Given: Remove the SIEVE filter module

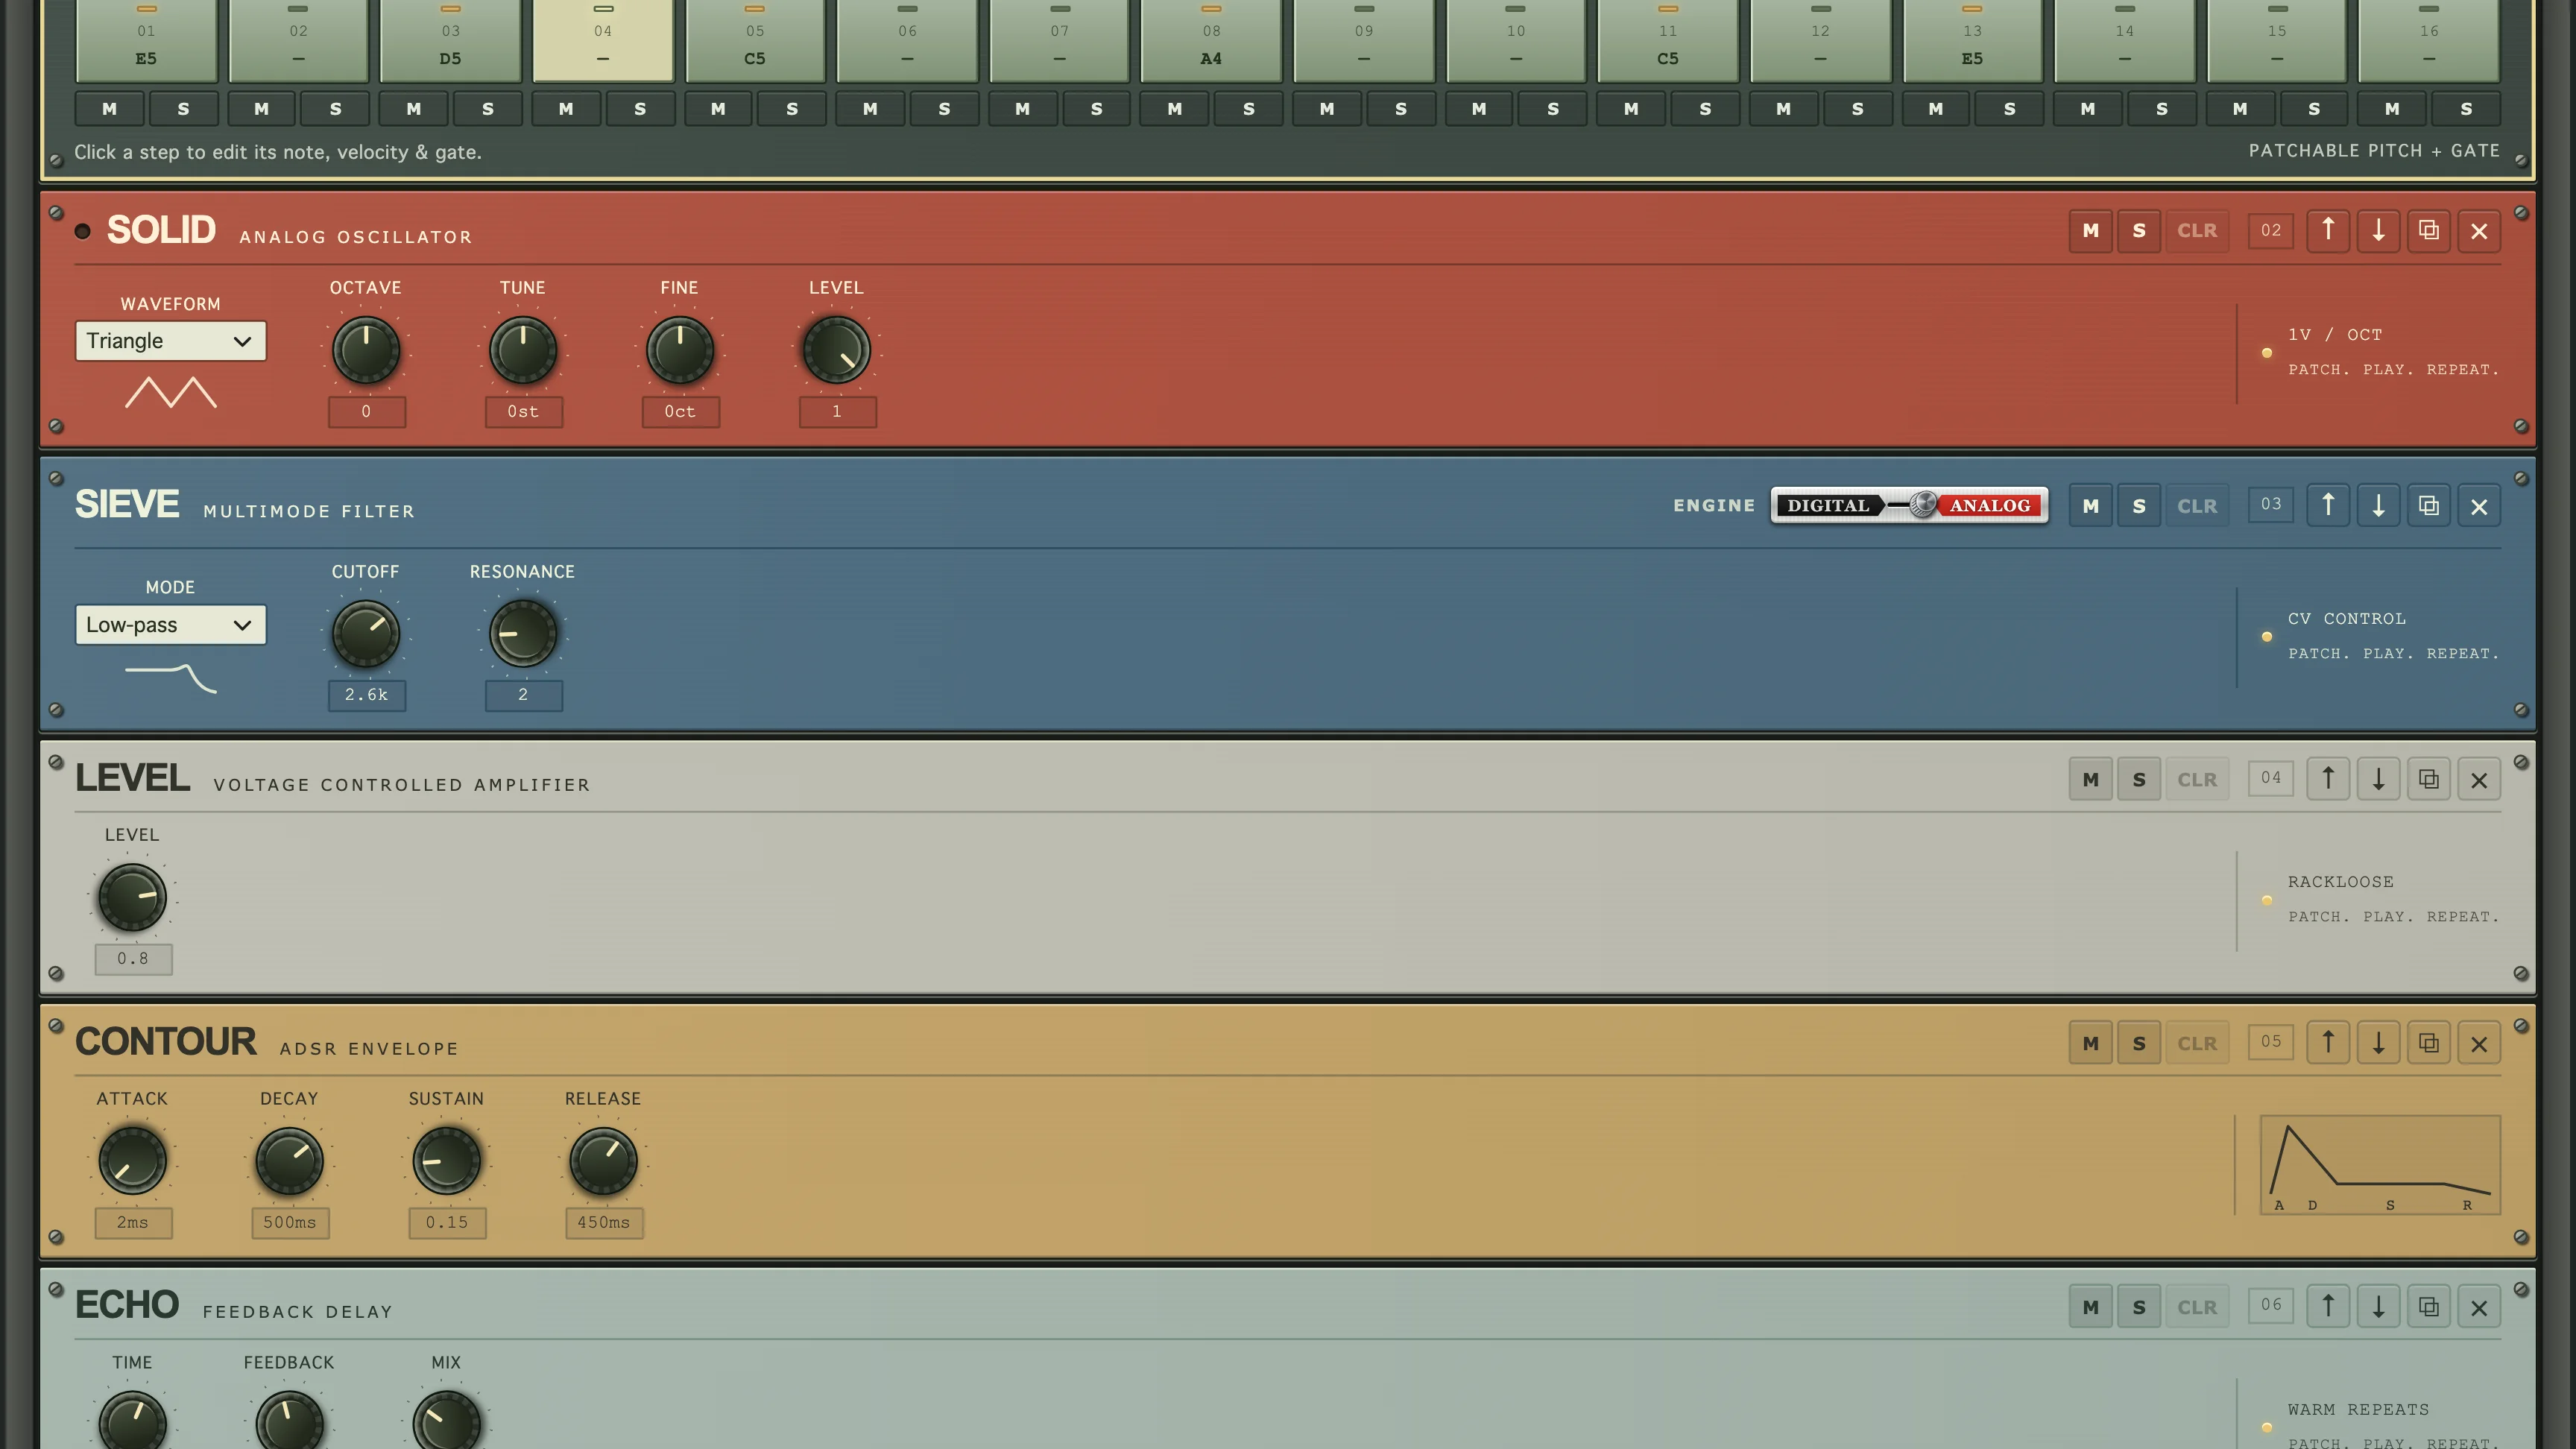Looking at the screenshot, I should (x=2479, y=505).
